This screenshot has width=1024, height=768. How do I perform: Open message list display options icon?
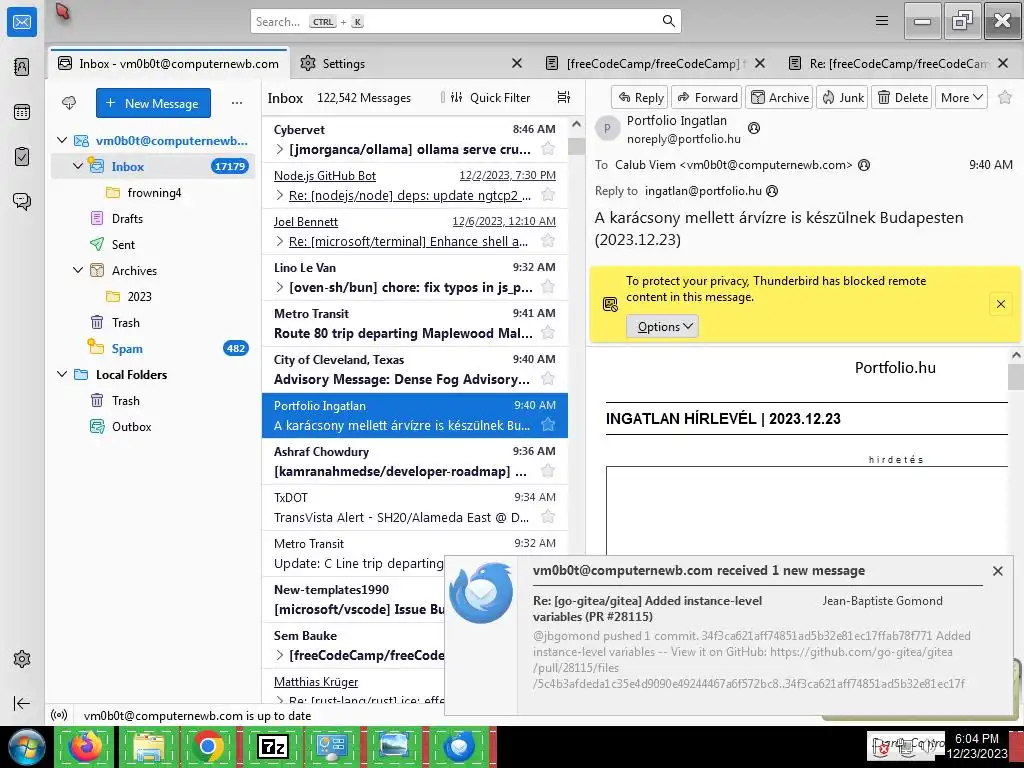(x=564, y=97)
